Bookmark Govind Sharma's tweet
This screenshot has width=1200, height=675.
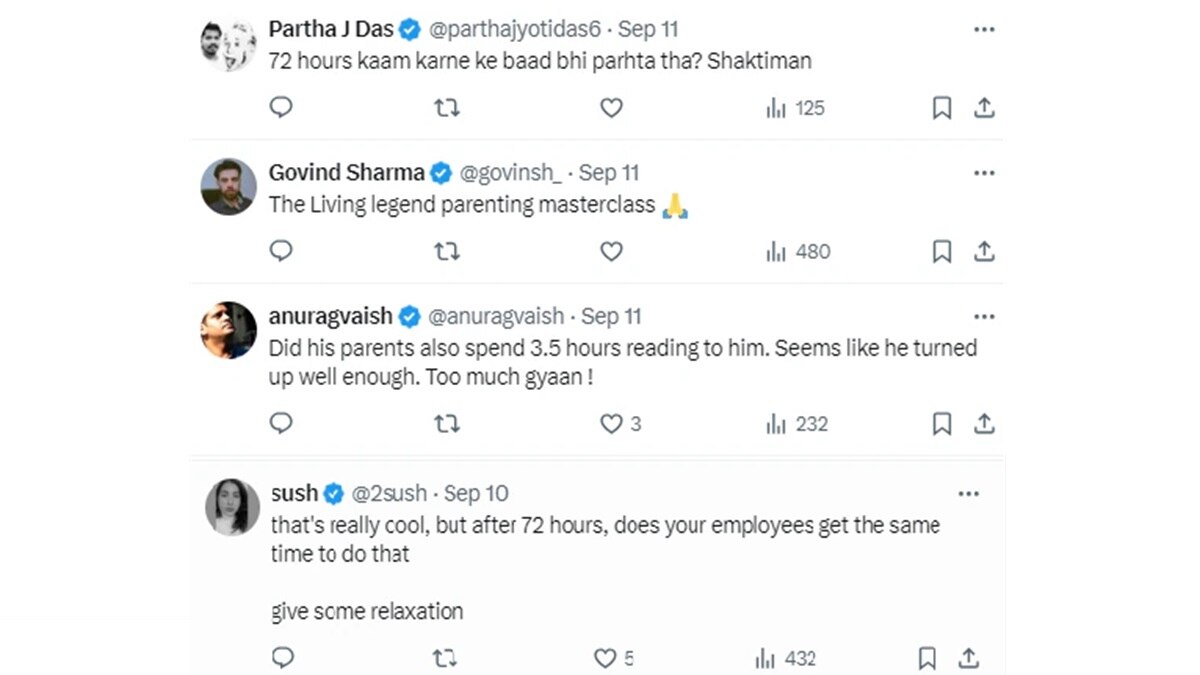click(x=941, y=252)
